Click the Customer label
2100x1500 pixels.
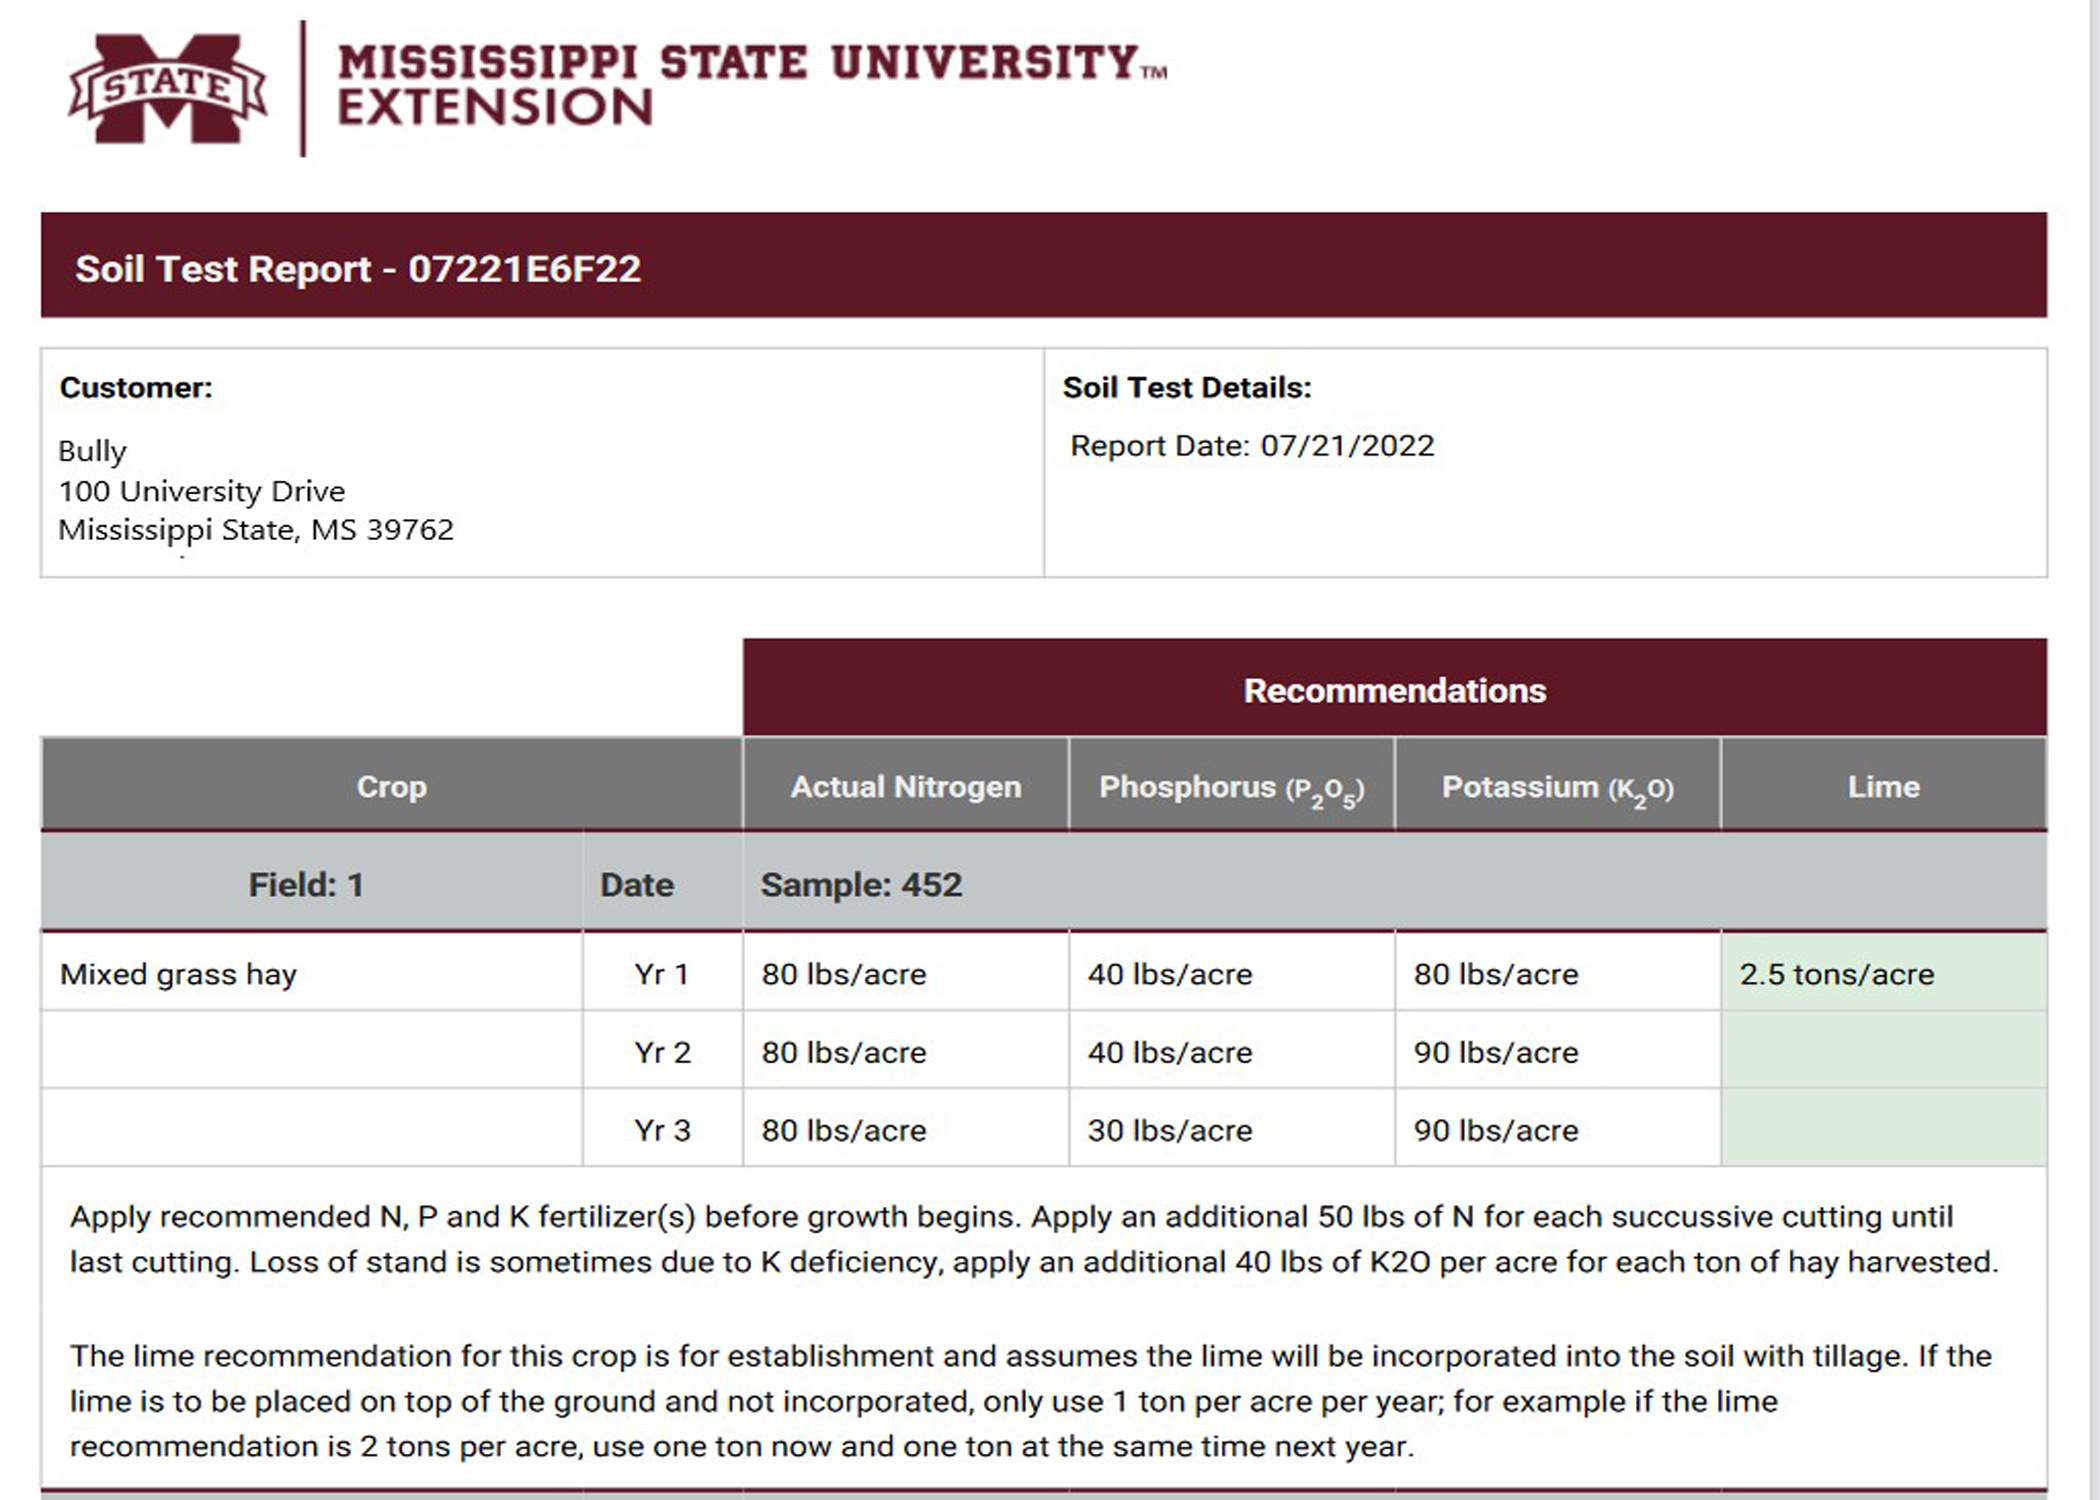(x=136, y=387)
